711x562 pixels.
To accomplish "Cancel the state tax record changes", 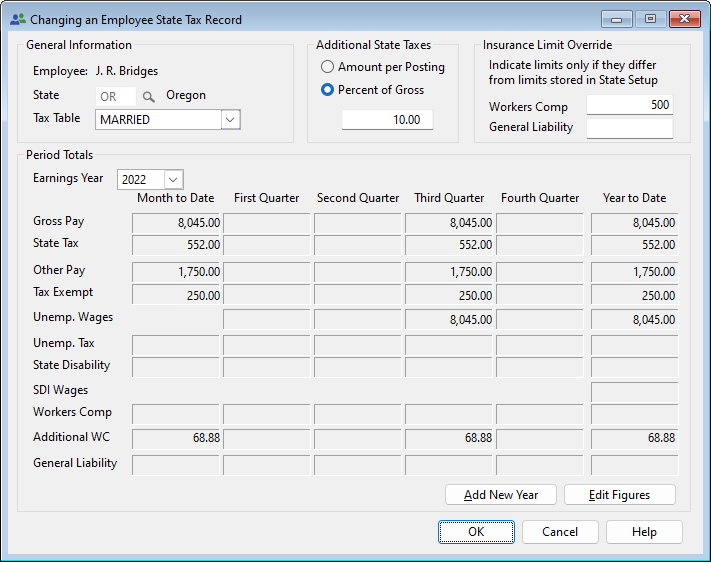I will (x=560, y=532).
